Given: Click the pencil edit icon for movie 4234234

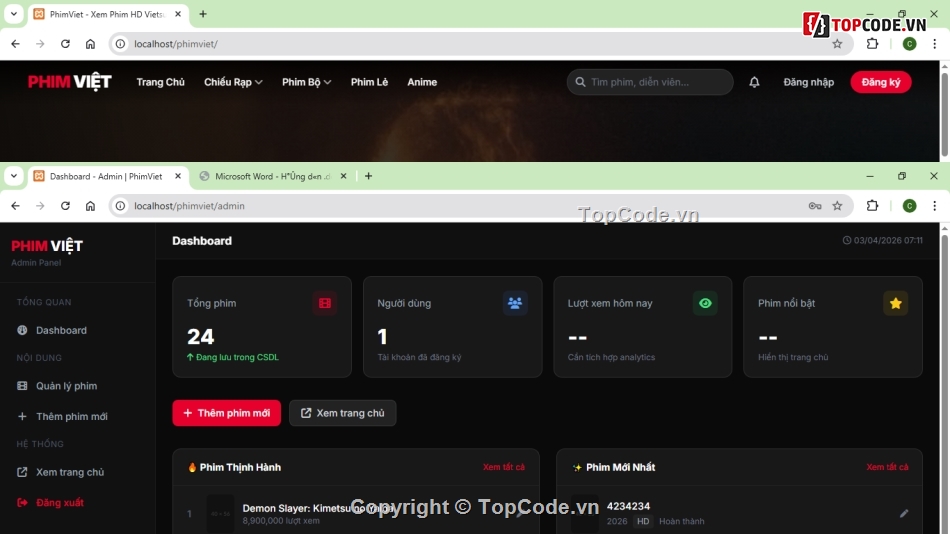Looking at the screenshot, I should [904, 513].
